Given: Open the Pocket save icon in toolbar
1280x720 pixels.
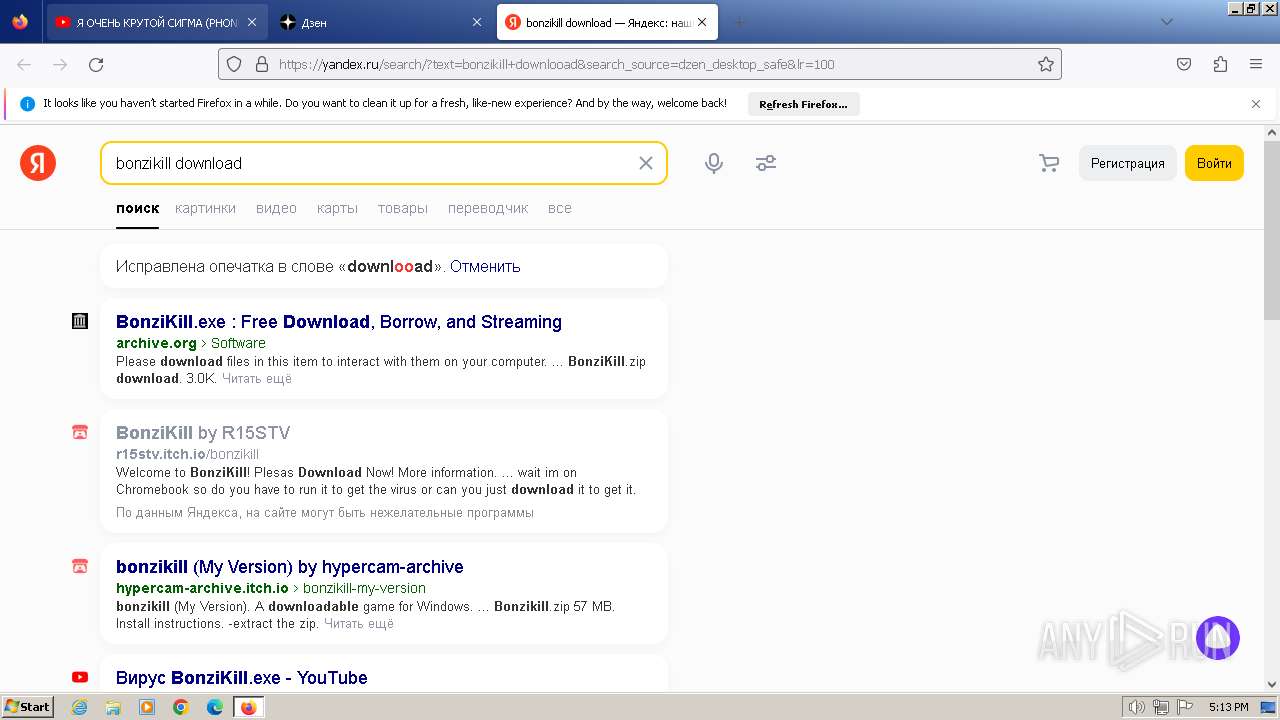Looking at the screenshot, I should [x=1184, y=64].
